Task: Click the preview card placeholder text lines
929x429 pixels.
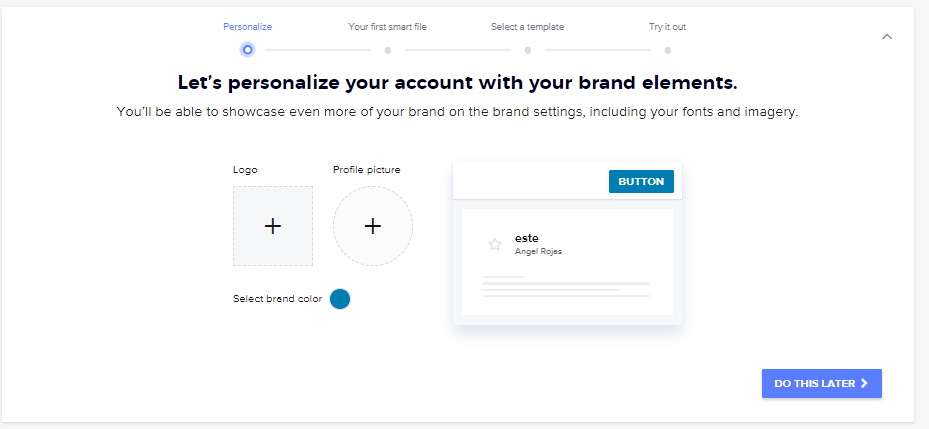Action: pos(566,287)
